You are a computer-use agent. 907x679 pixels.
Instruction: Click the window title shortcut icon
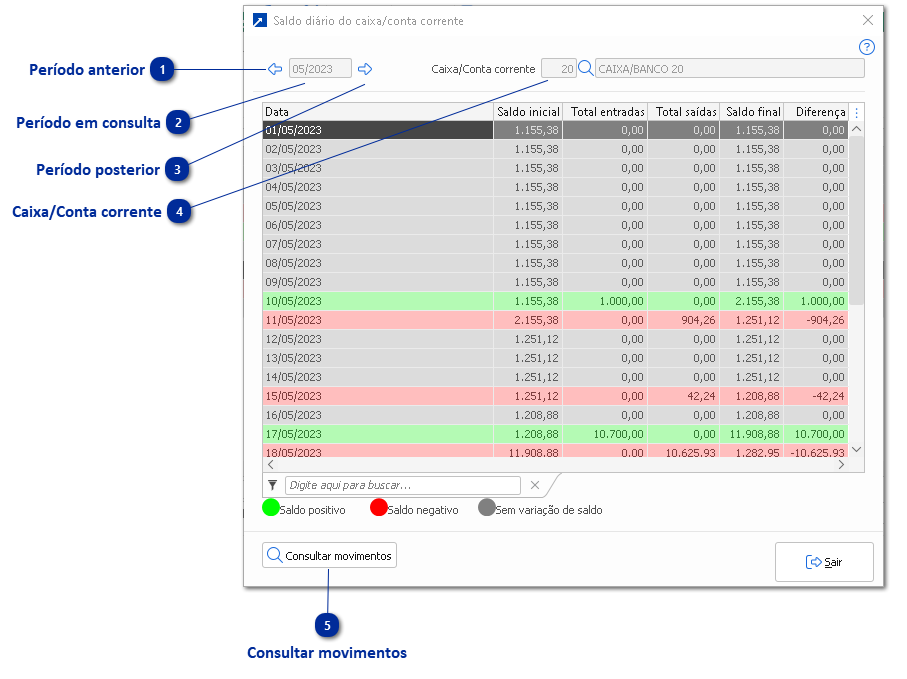[x=260, y=21]
